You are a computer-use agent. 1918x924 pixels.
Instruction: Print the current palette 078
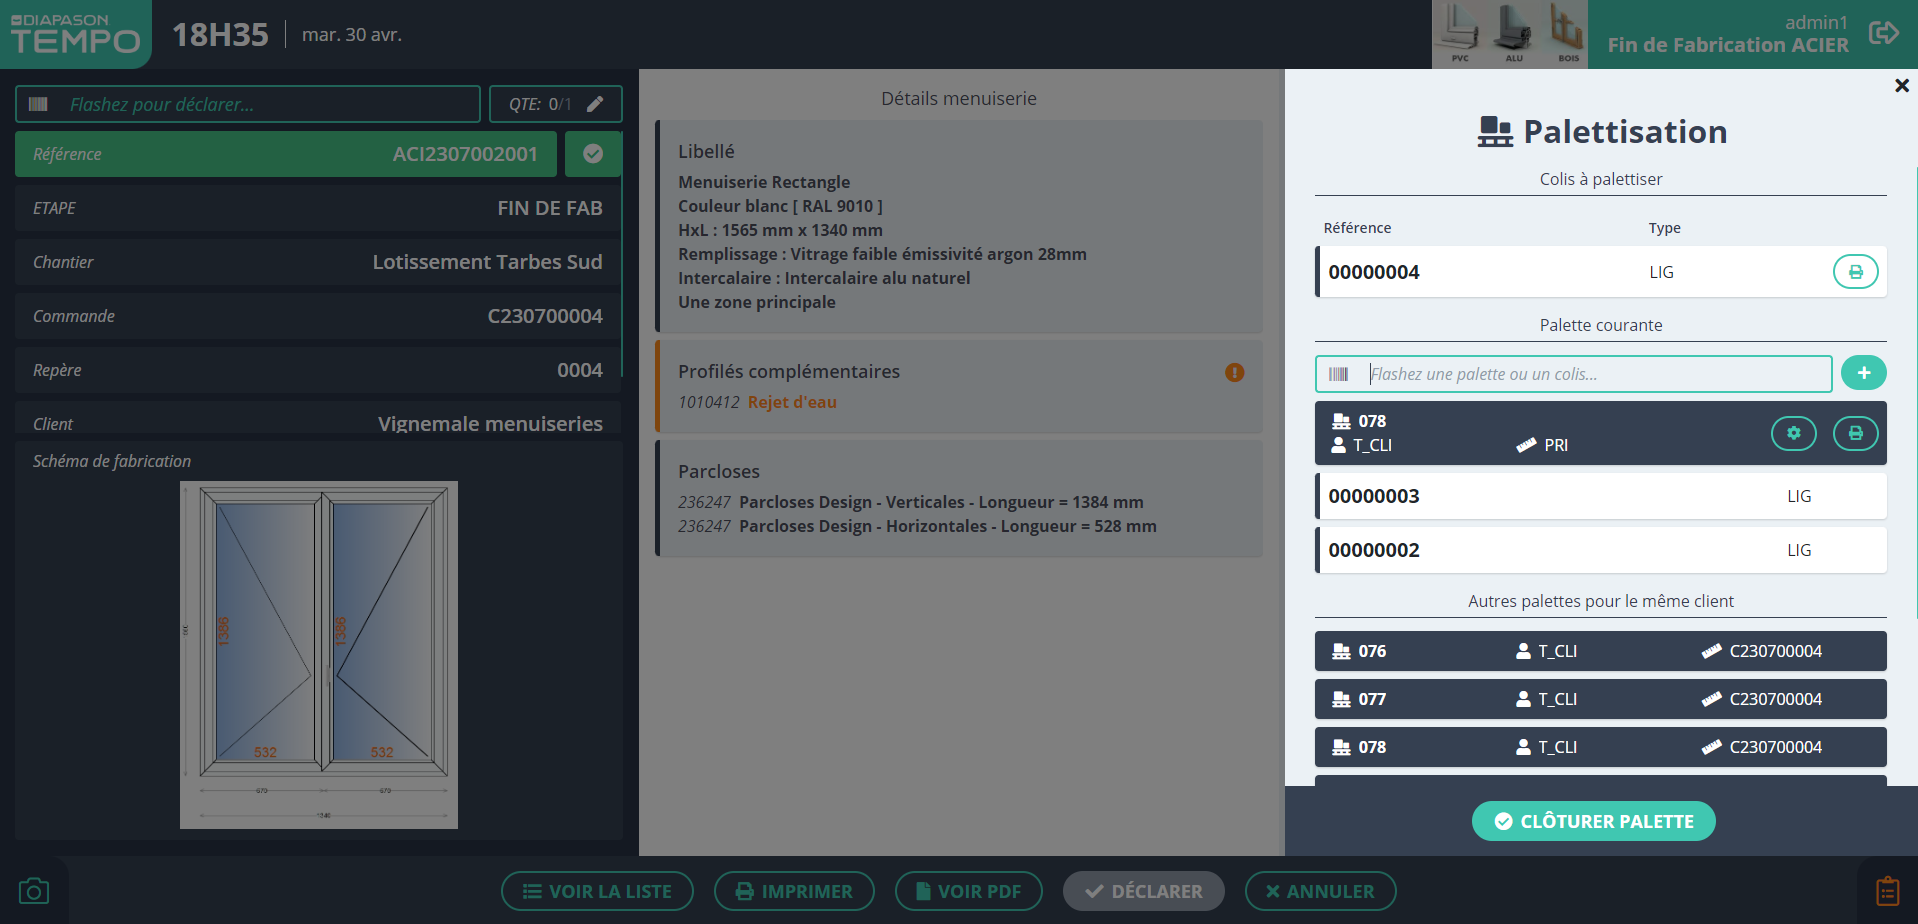click(1855, 434)
